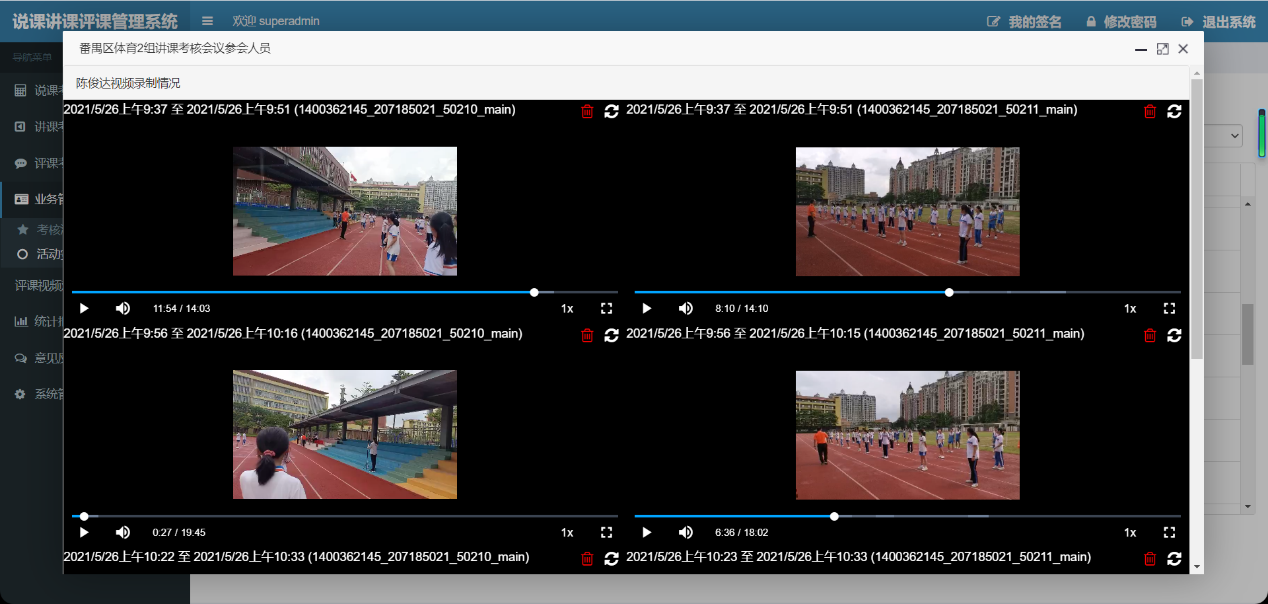This screenshot has height=604, width=1268.
Task: Open fullscreen for the 0:27 / 19:45 video
Action: point(606,533)
